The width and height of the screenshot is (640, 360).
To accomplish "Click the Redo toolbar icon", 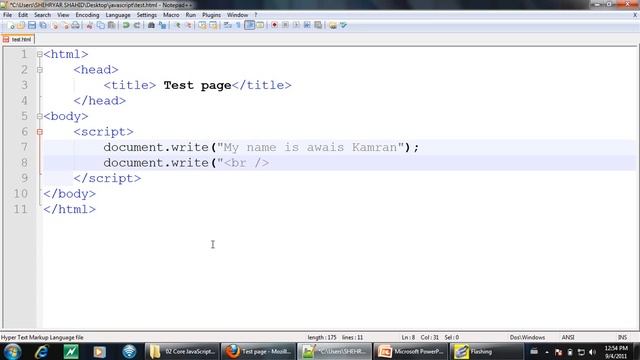I will coord(137,25).
